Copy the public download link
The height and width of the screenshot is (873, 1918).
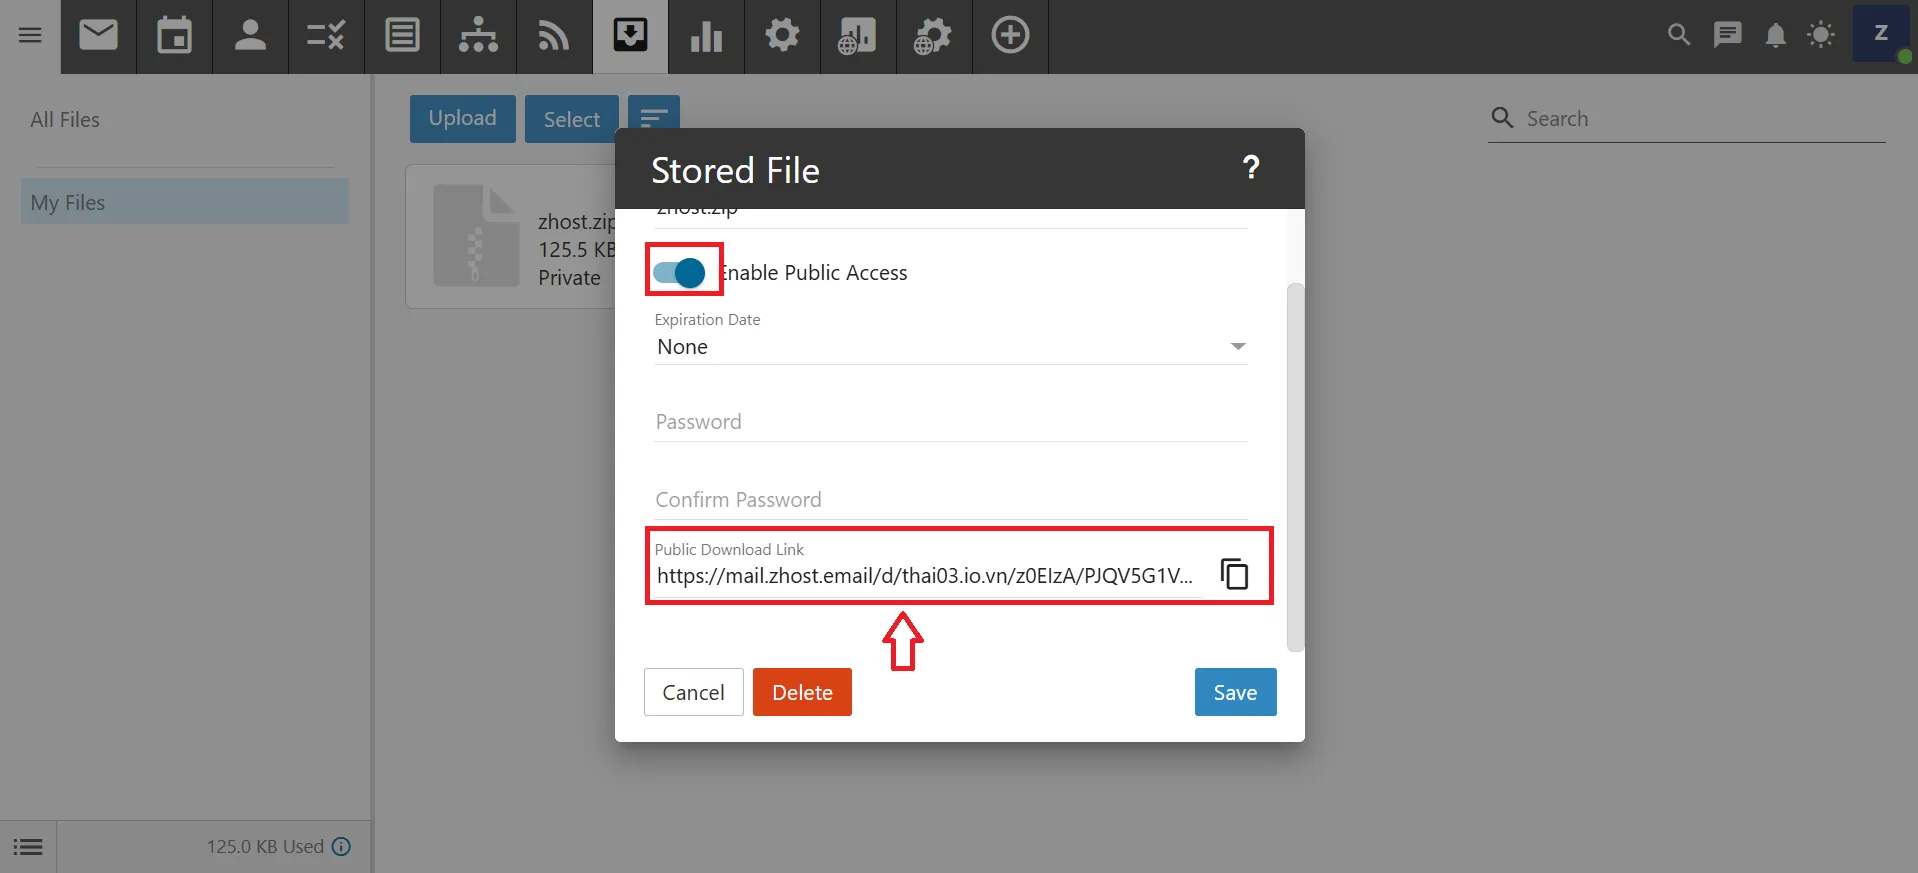1235,574
